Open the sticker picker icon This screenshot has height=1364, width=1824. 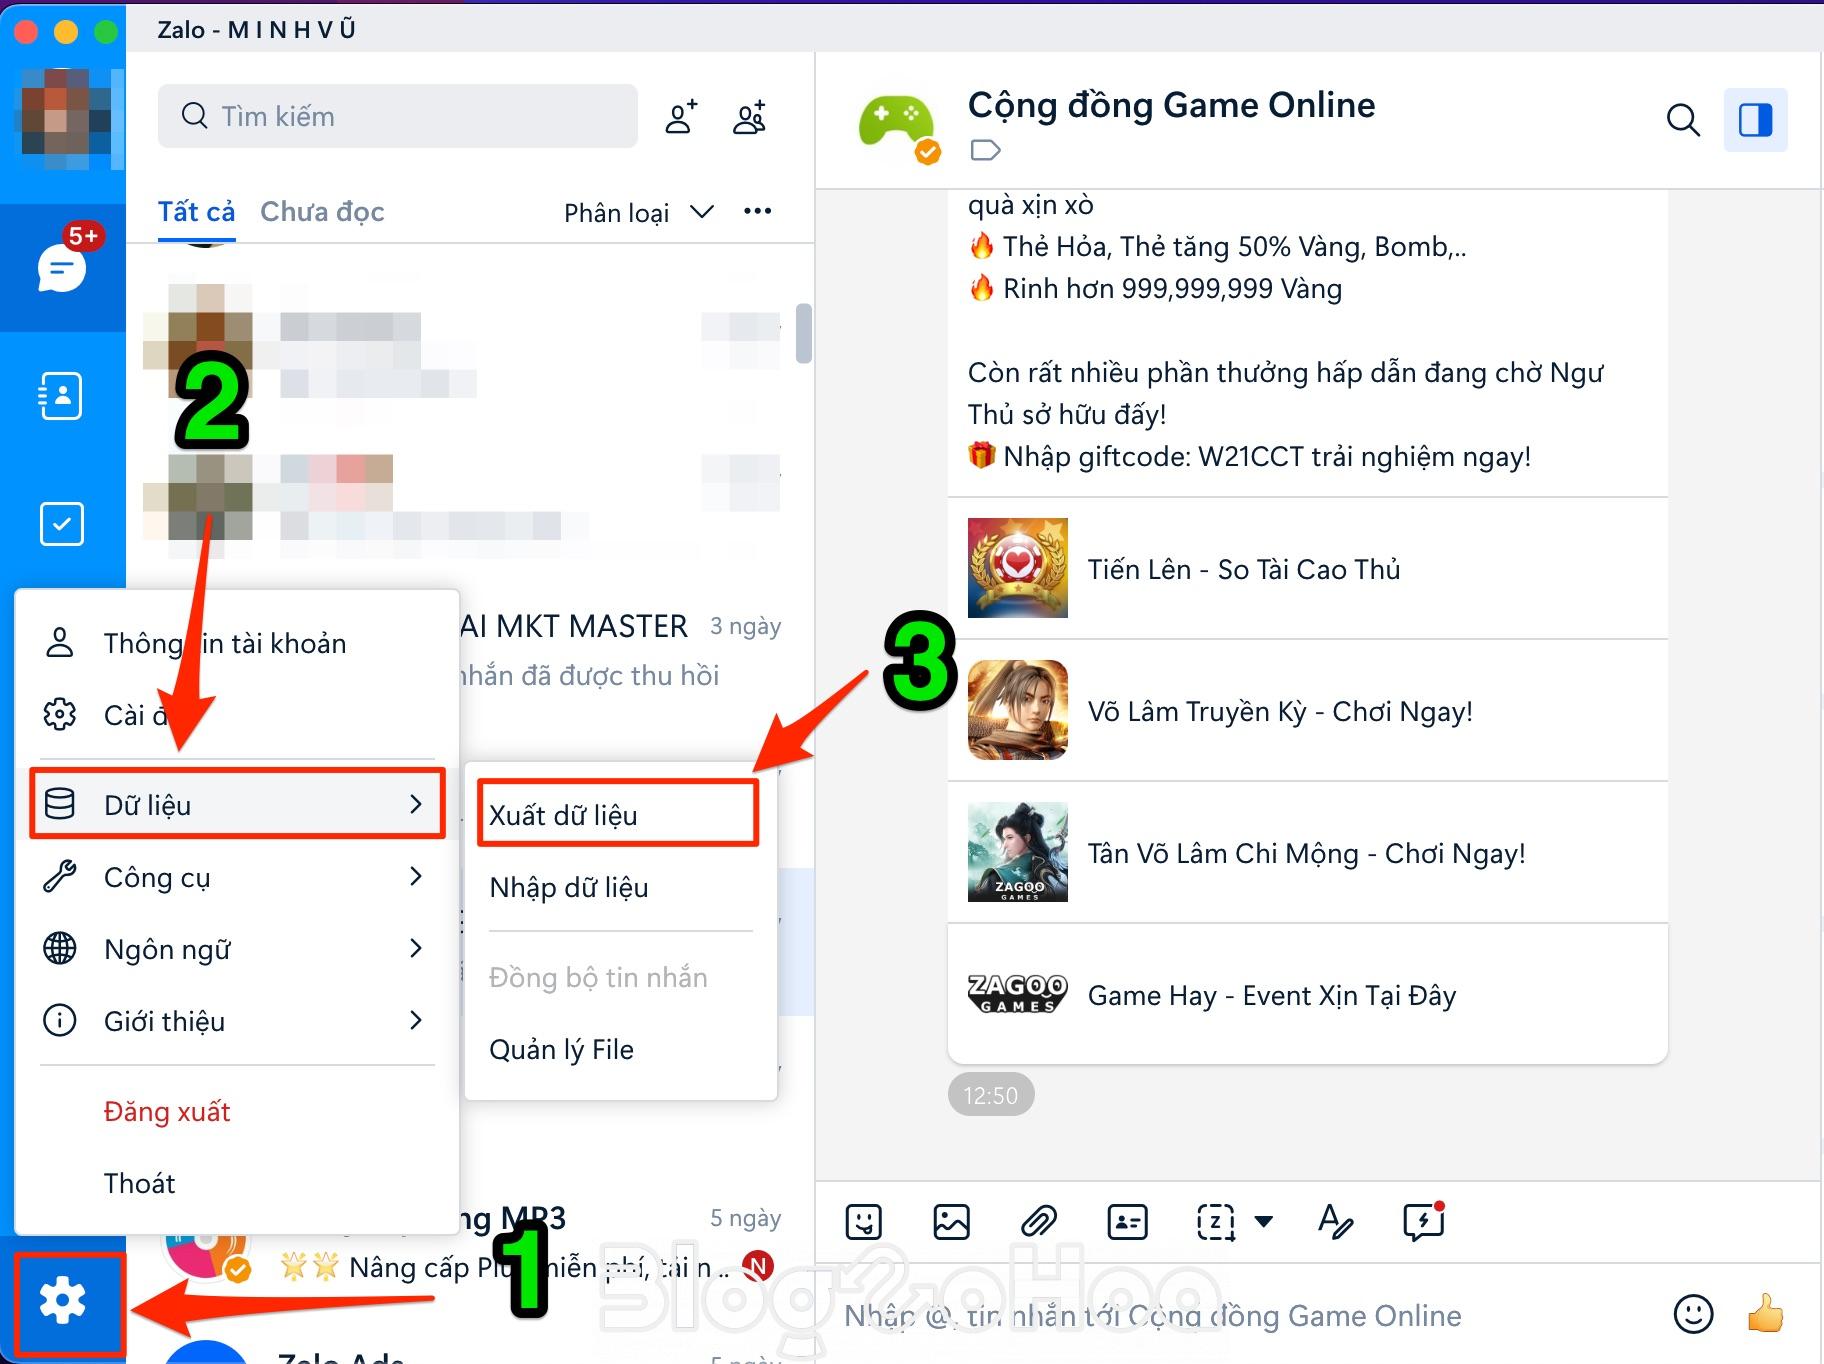(863, 1221)
